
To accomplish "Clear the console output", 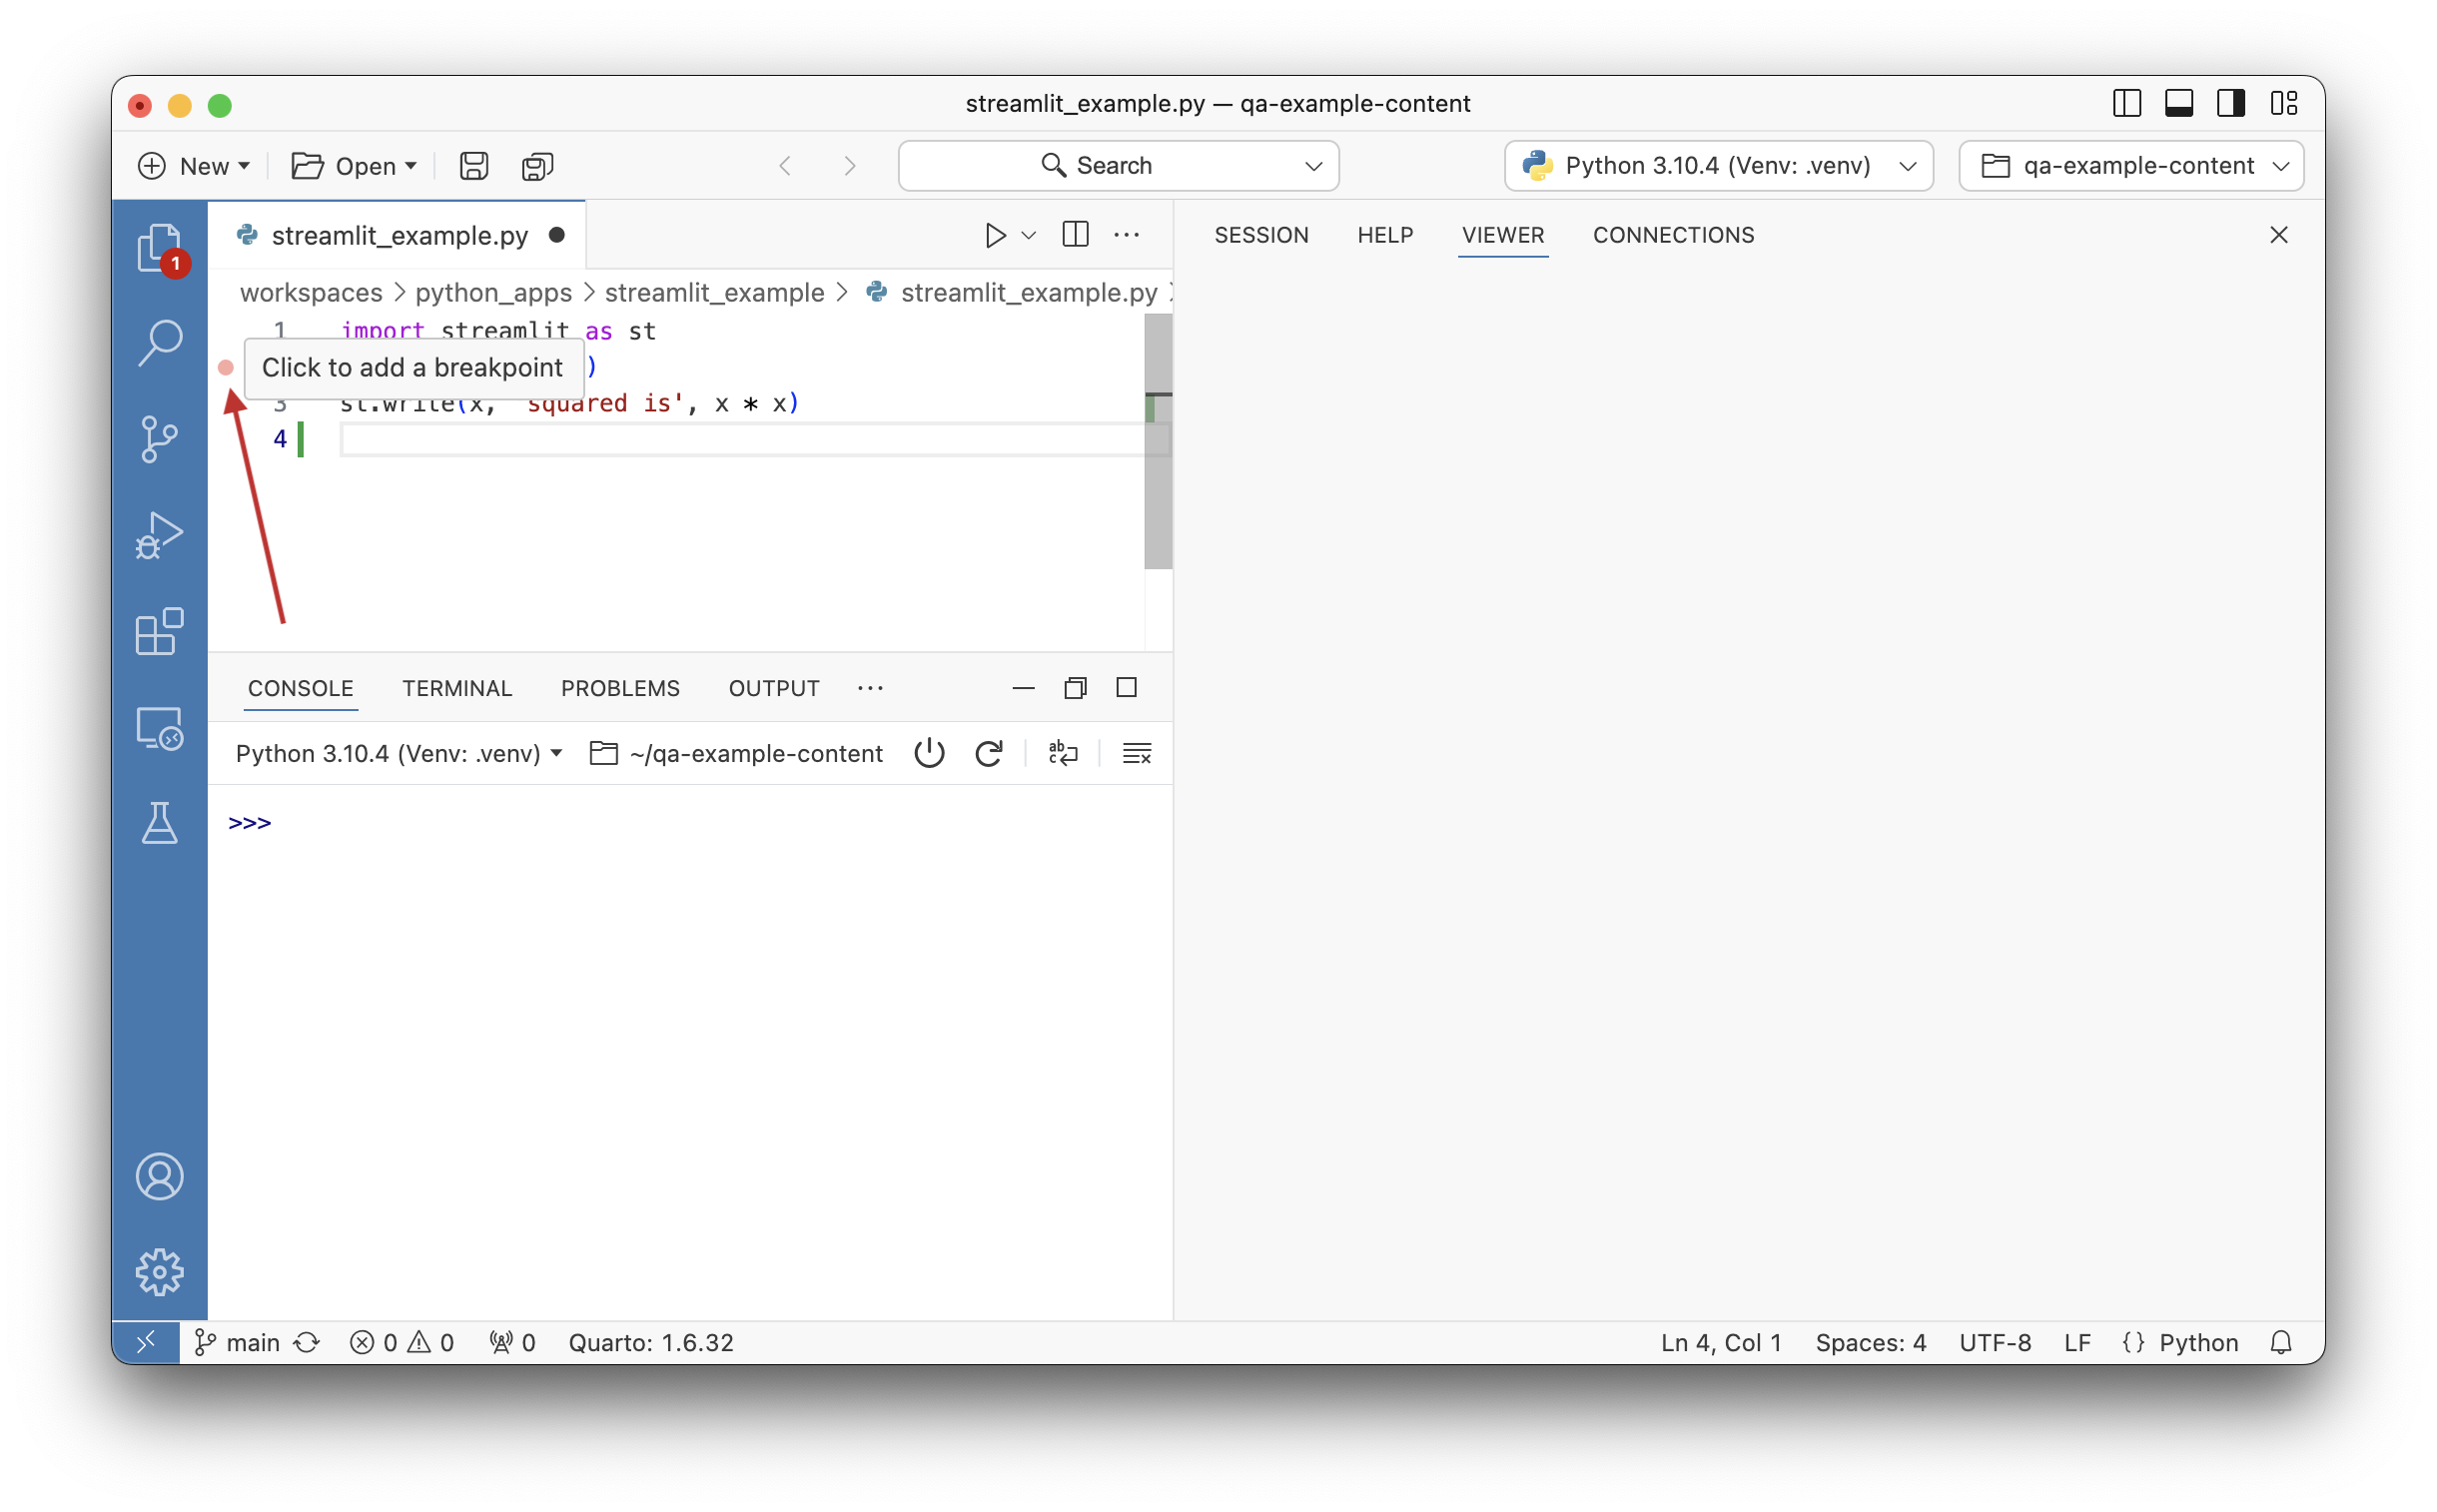I will pyautogui.click(x=1137, y=753).
